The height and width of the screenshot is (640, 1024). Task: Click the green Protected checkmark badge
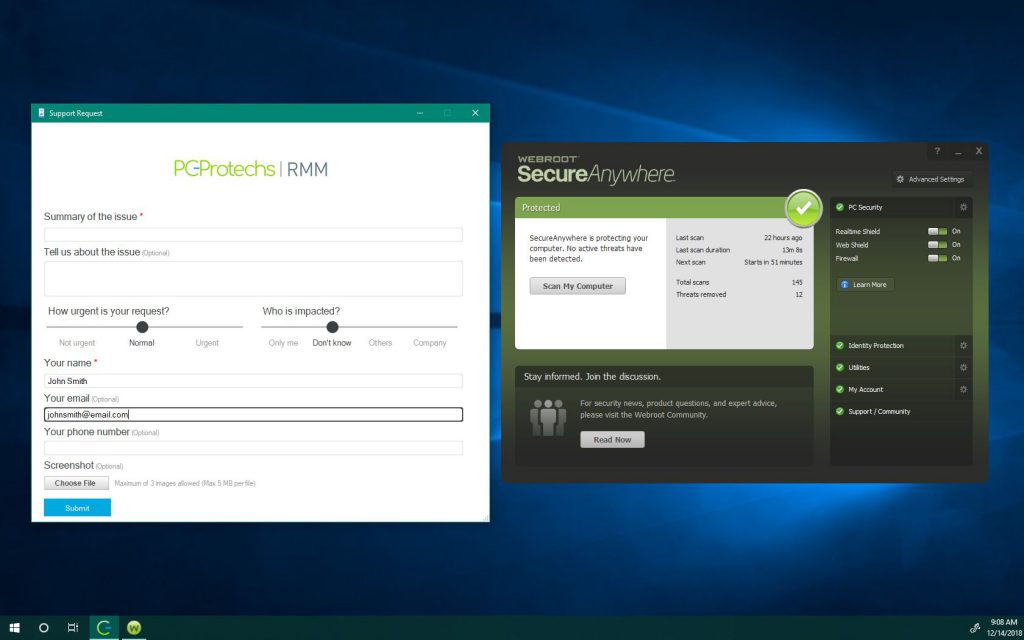(x=804, y=208)
